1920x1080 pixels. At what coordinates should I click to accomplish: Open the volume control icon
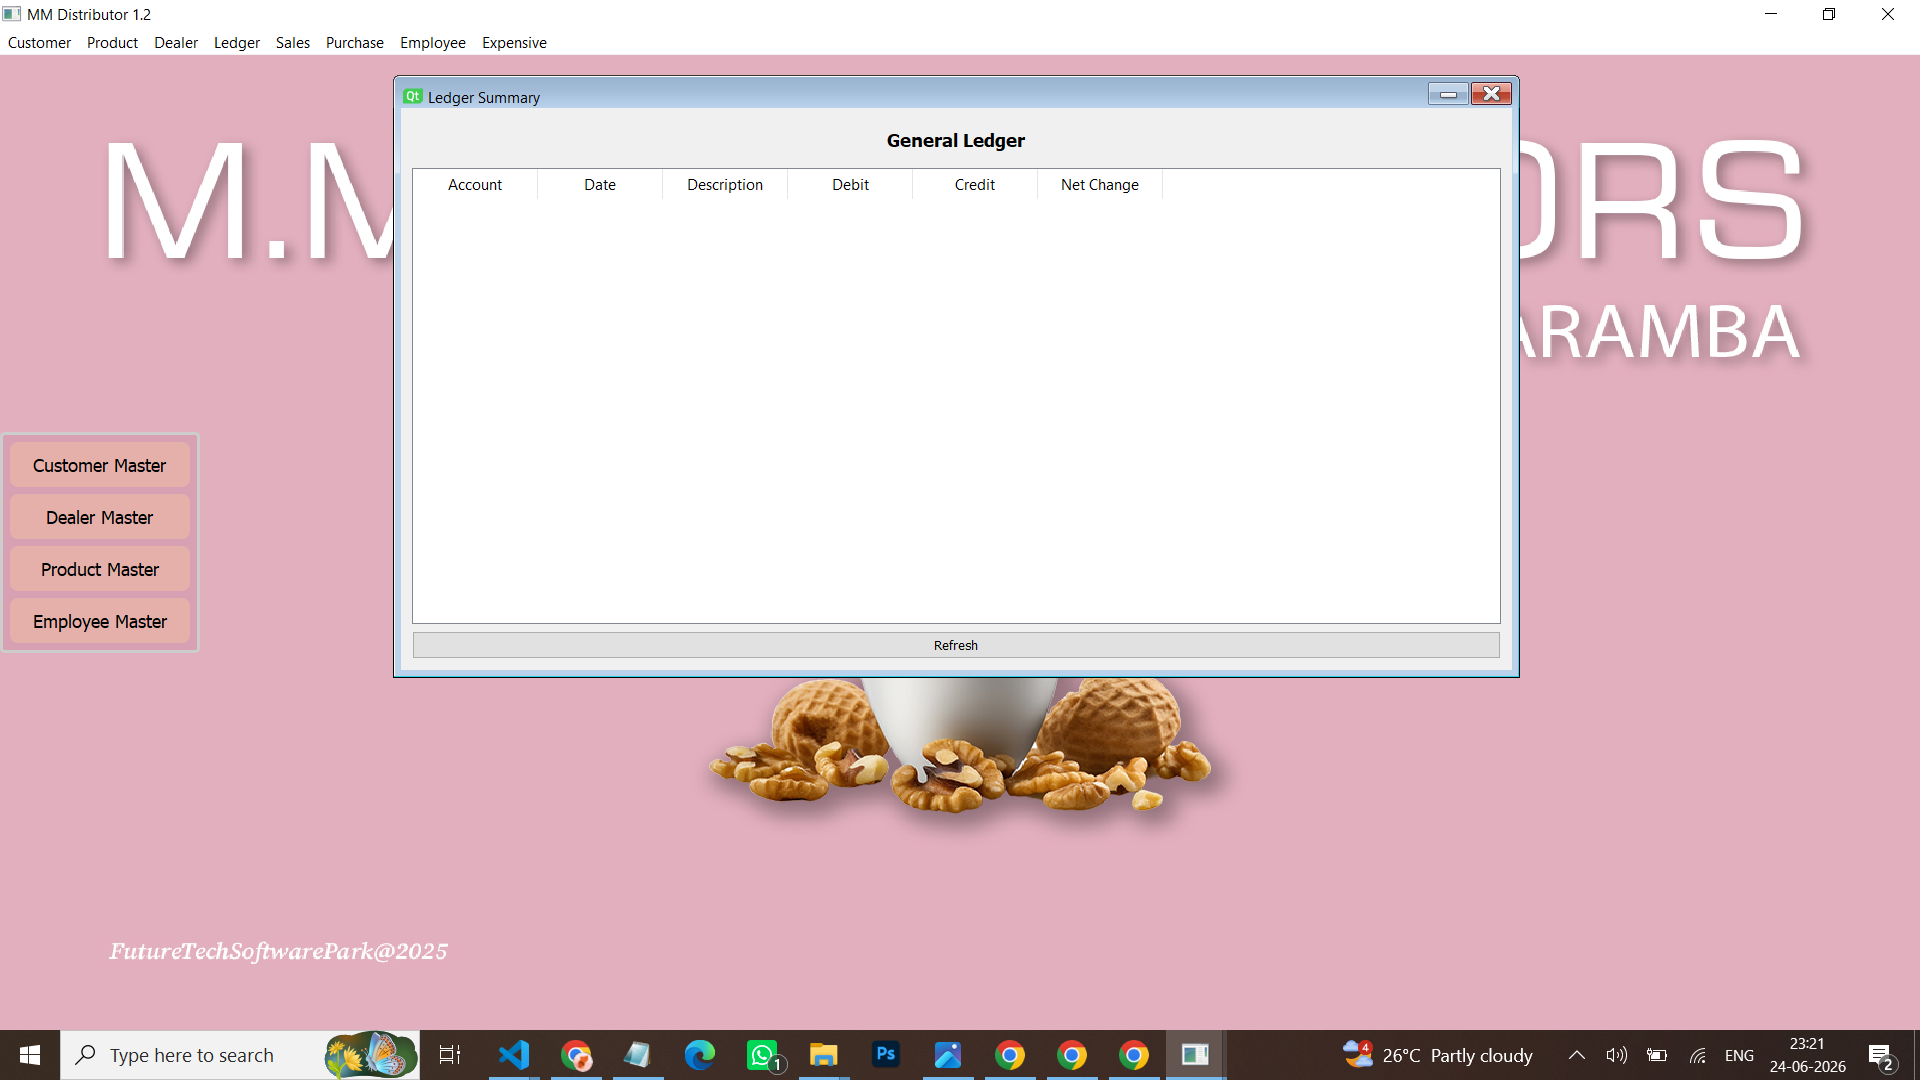coord(1616,1055)
